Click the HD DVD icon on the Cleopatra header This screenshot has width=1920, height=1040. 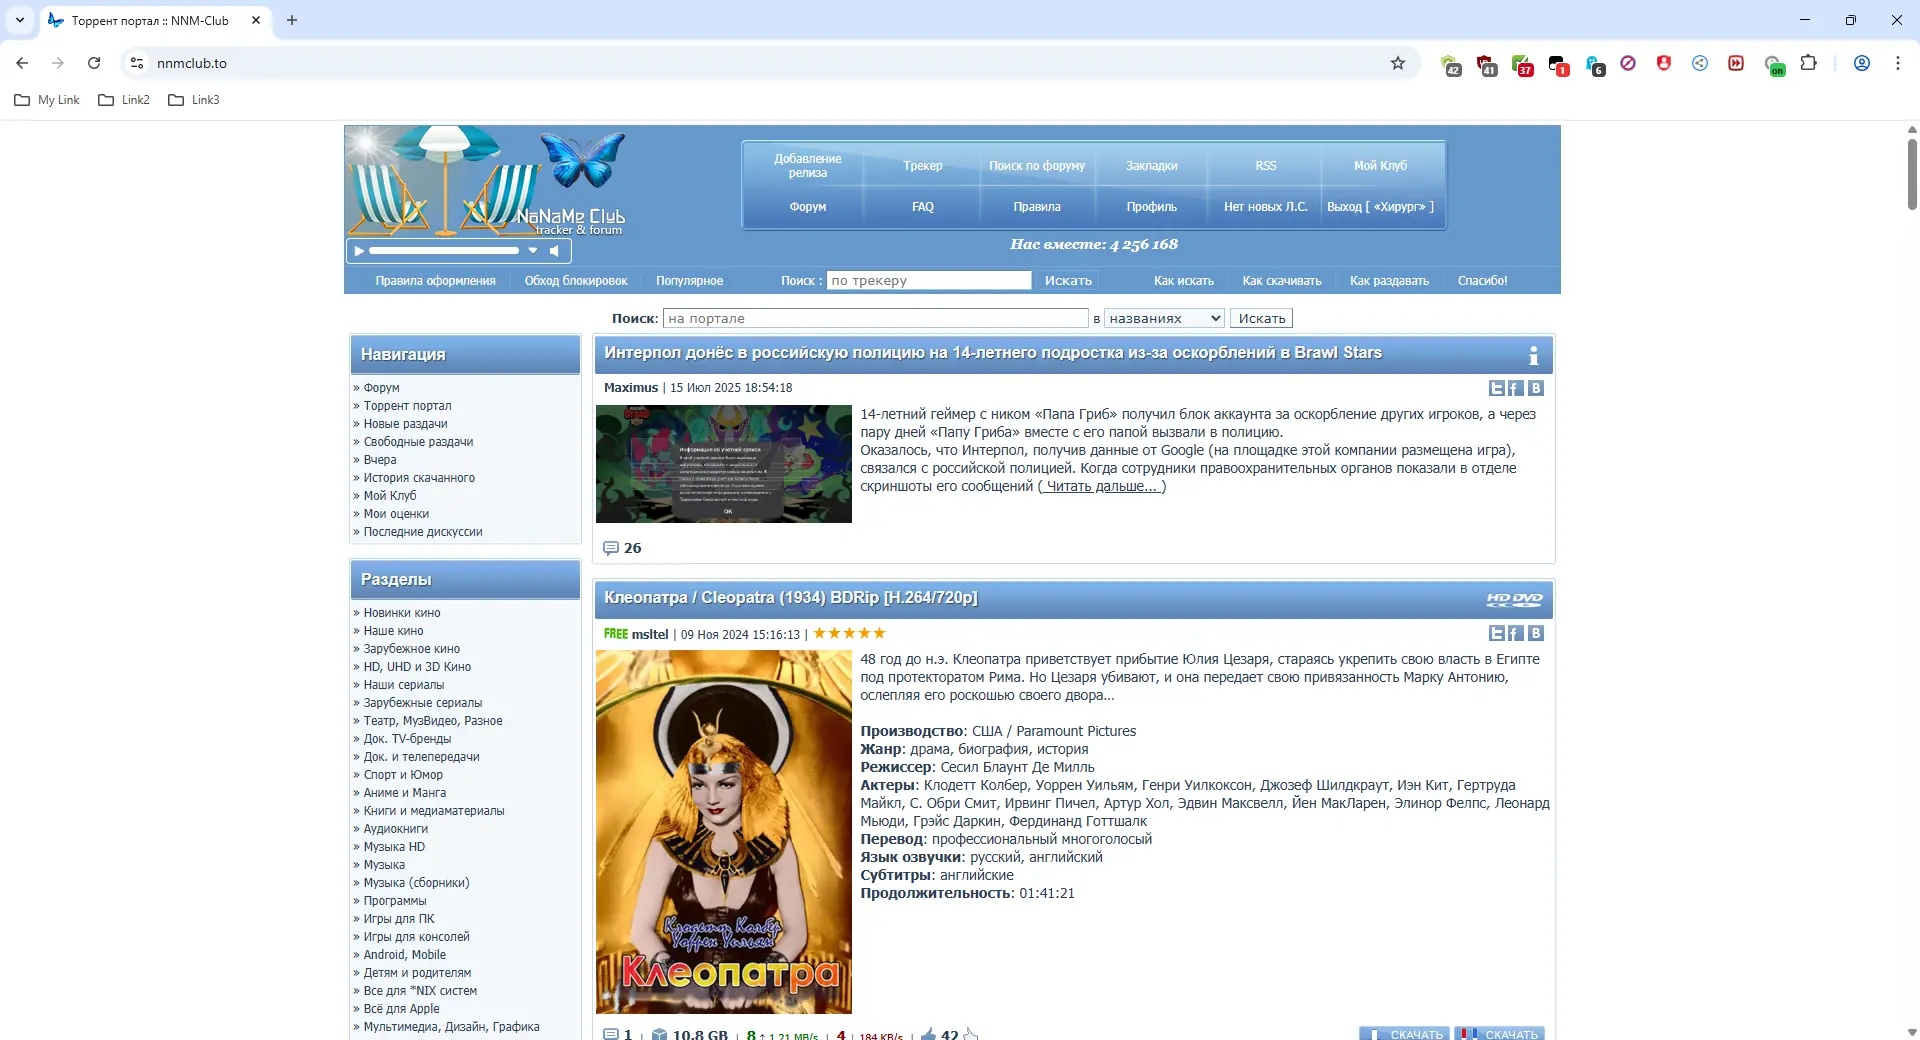(1514, 599)
